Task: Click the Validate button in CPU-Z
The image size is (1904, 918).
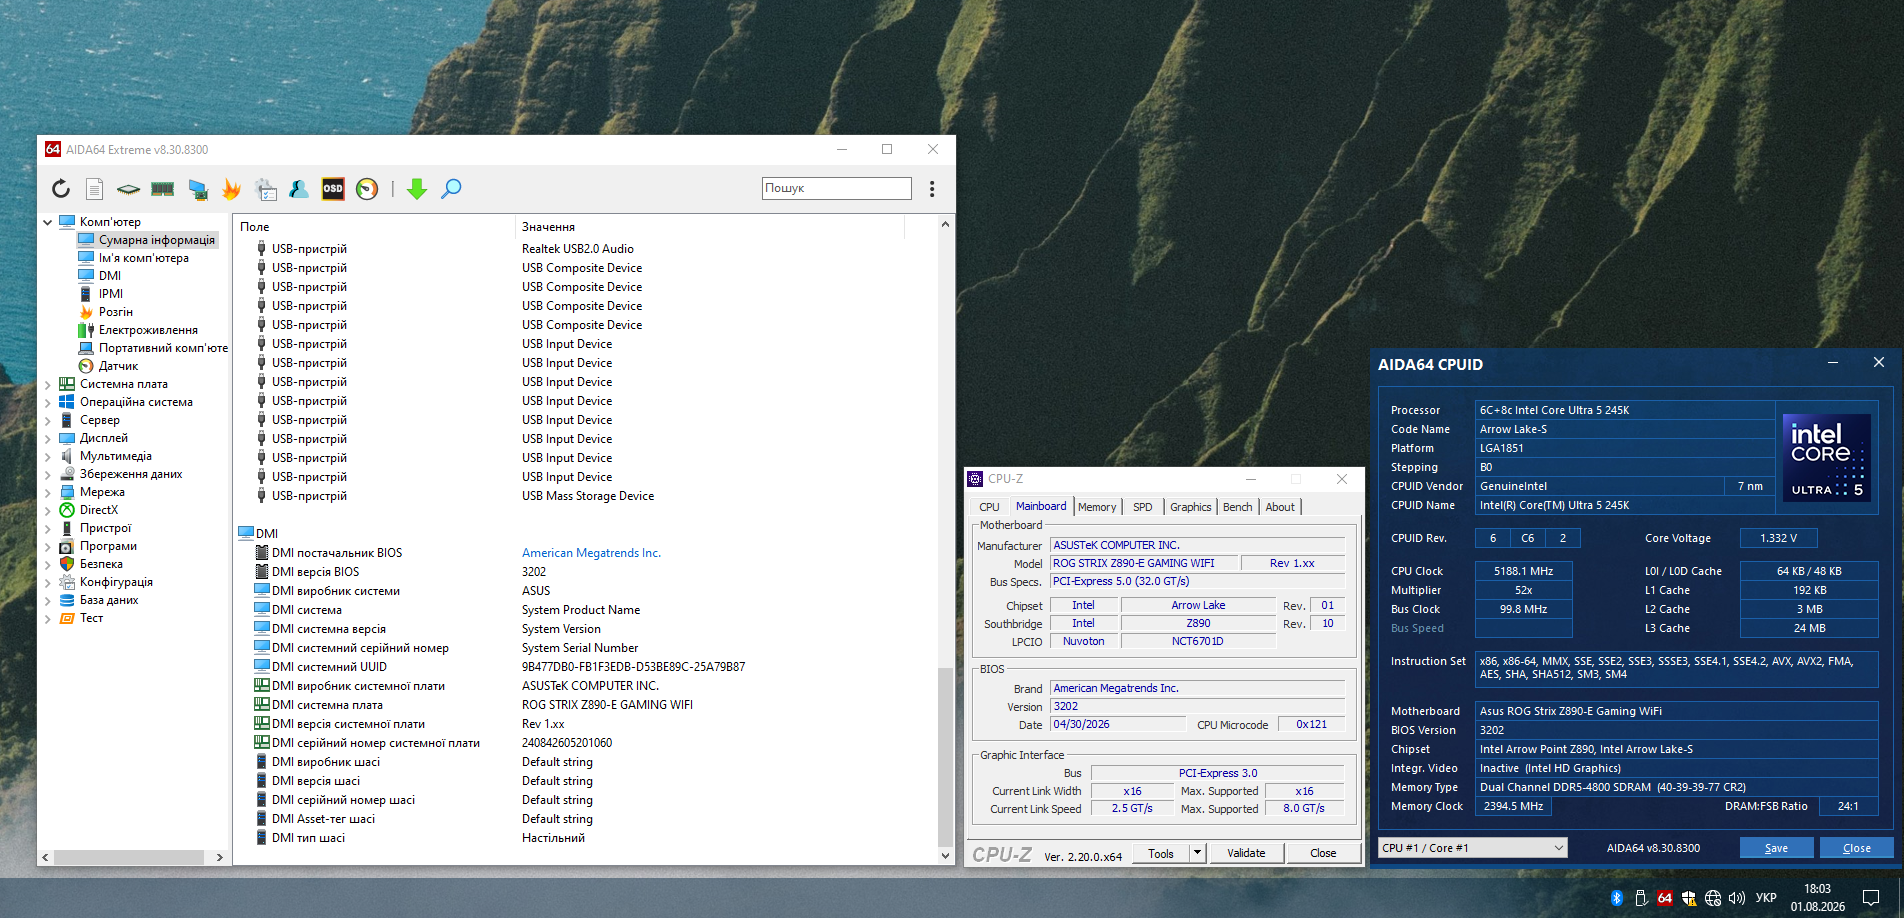Action: [1246, 853]
